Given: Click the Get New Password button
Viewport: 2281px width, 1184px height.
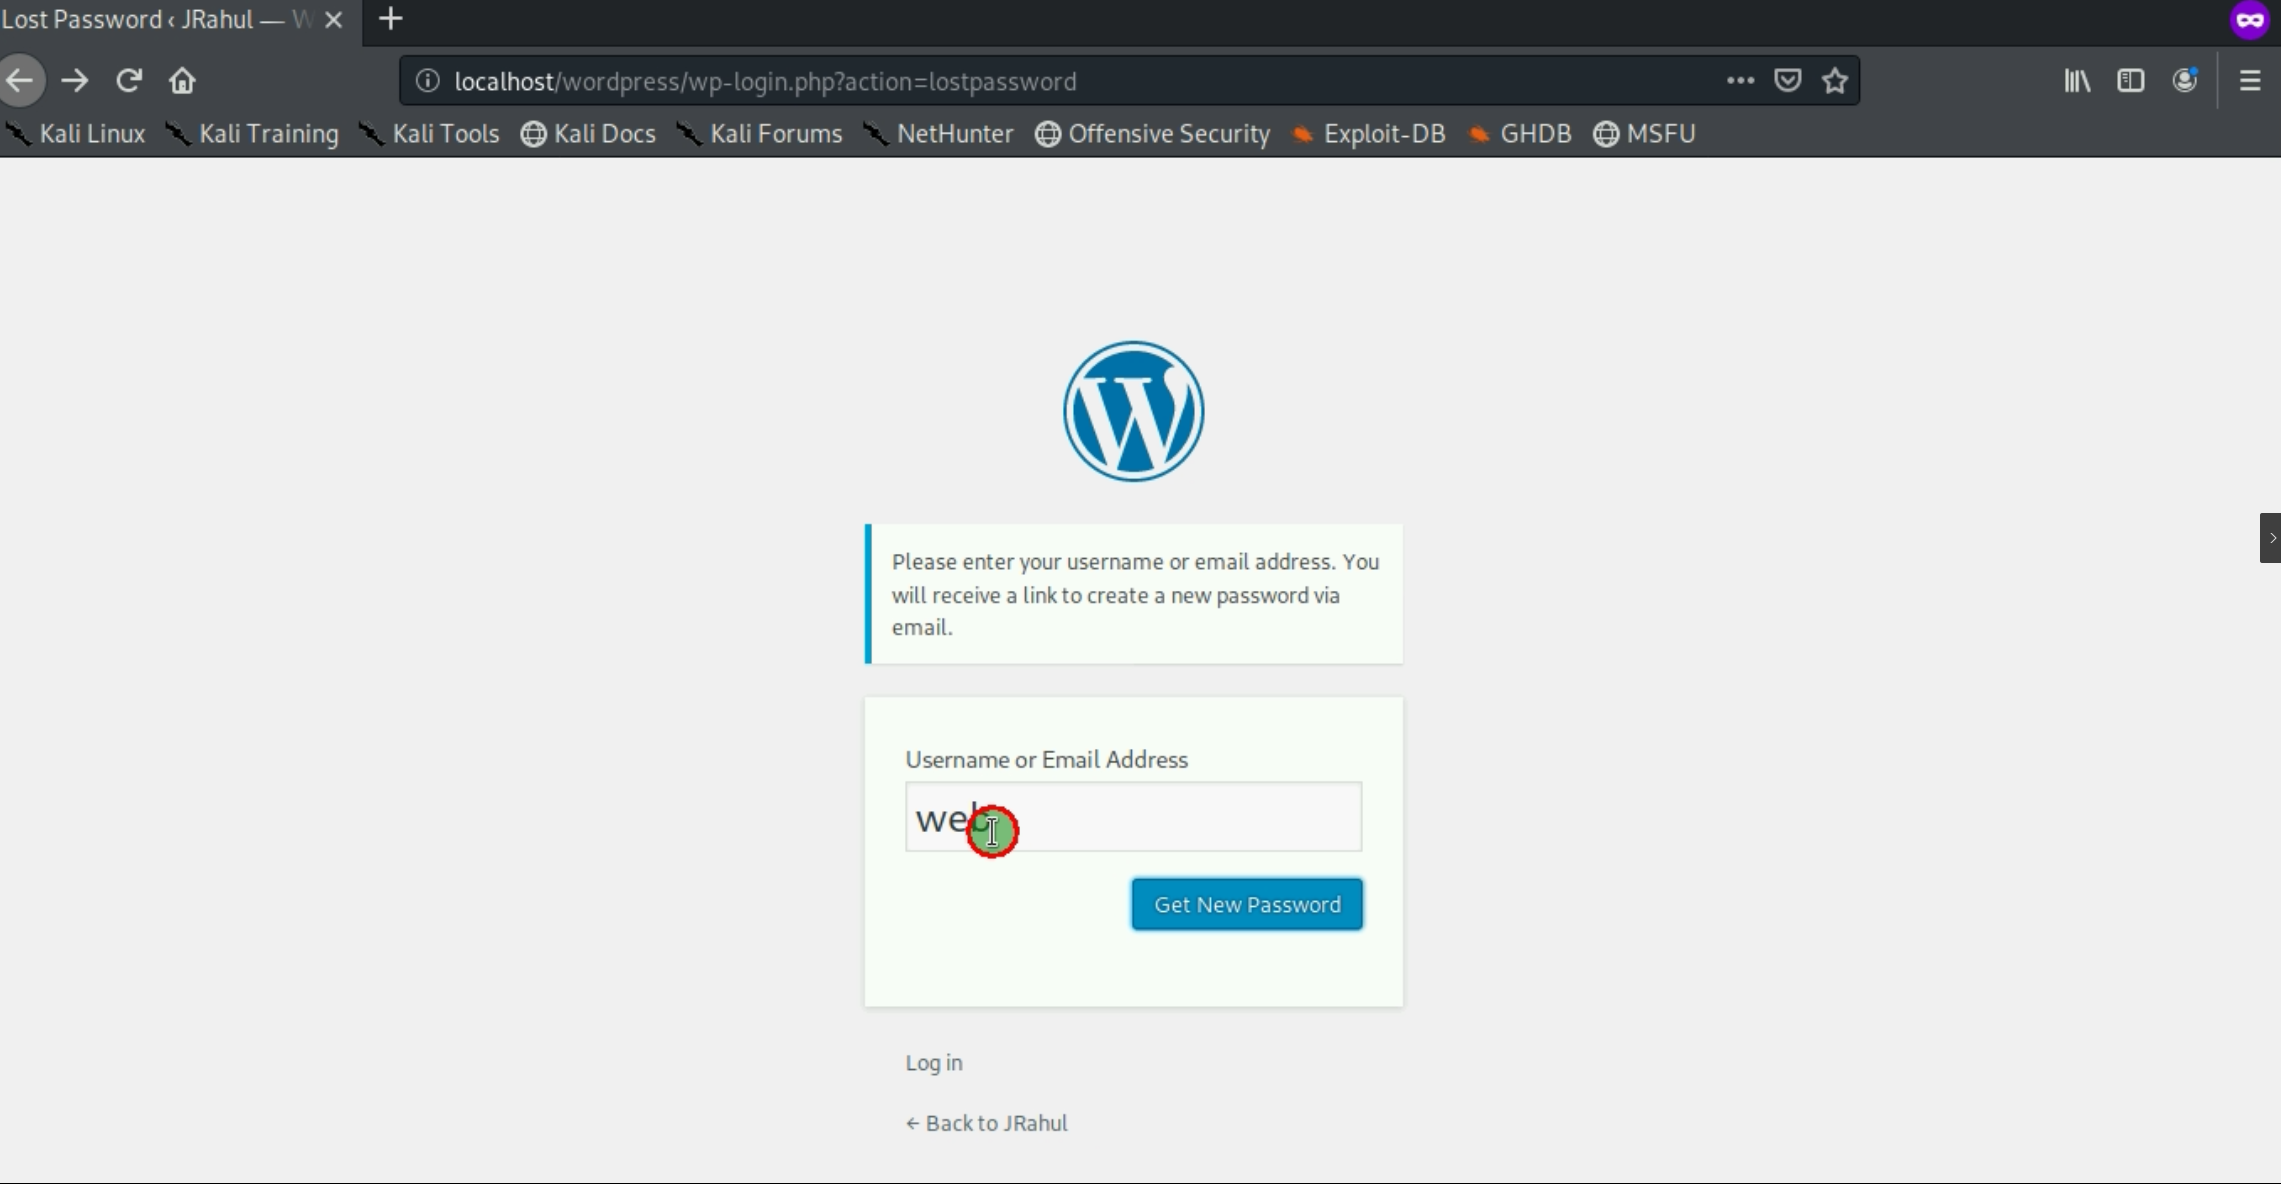Looking at the screenshot, I should click(x=1246, y=904).
